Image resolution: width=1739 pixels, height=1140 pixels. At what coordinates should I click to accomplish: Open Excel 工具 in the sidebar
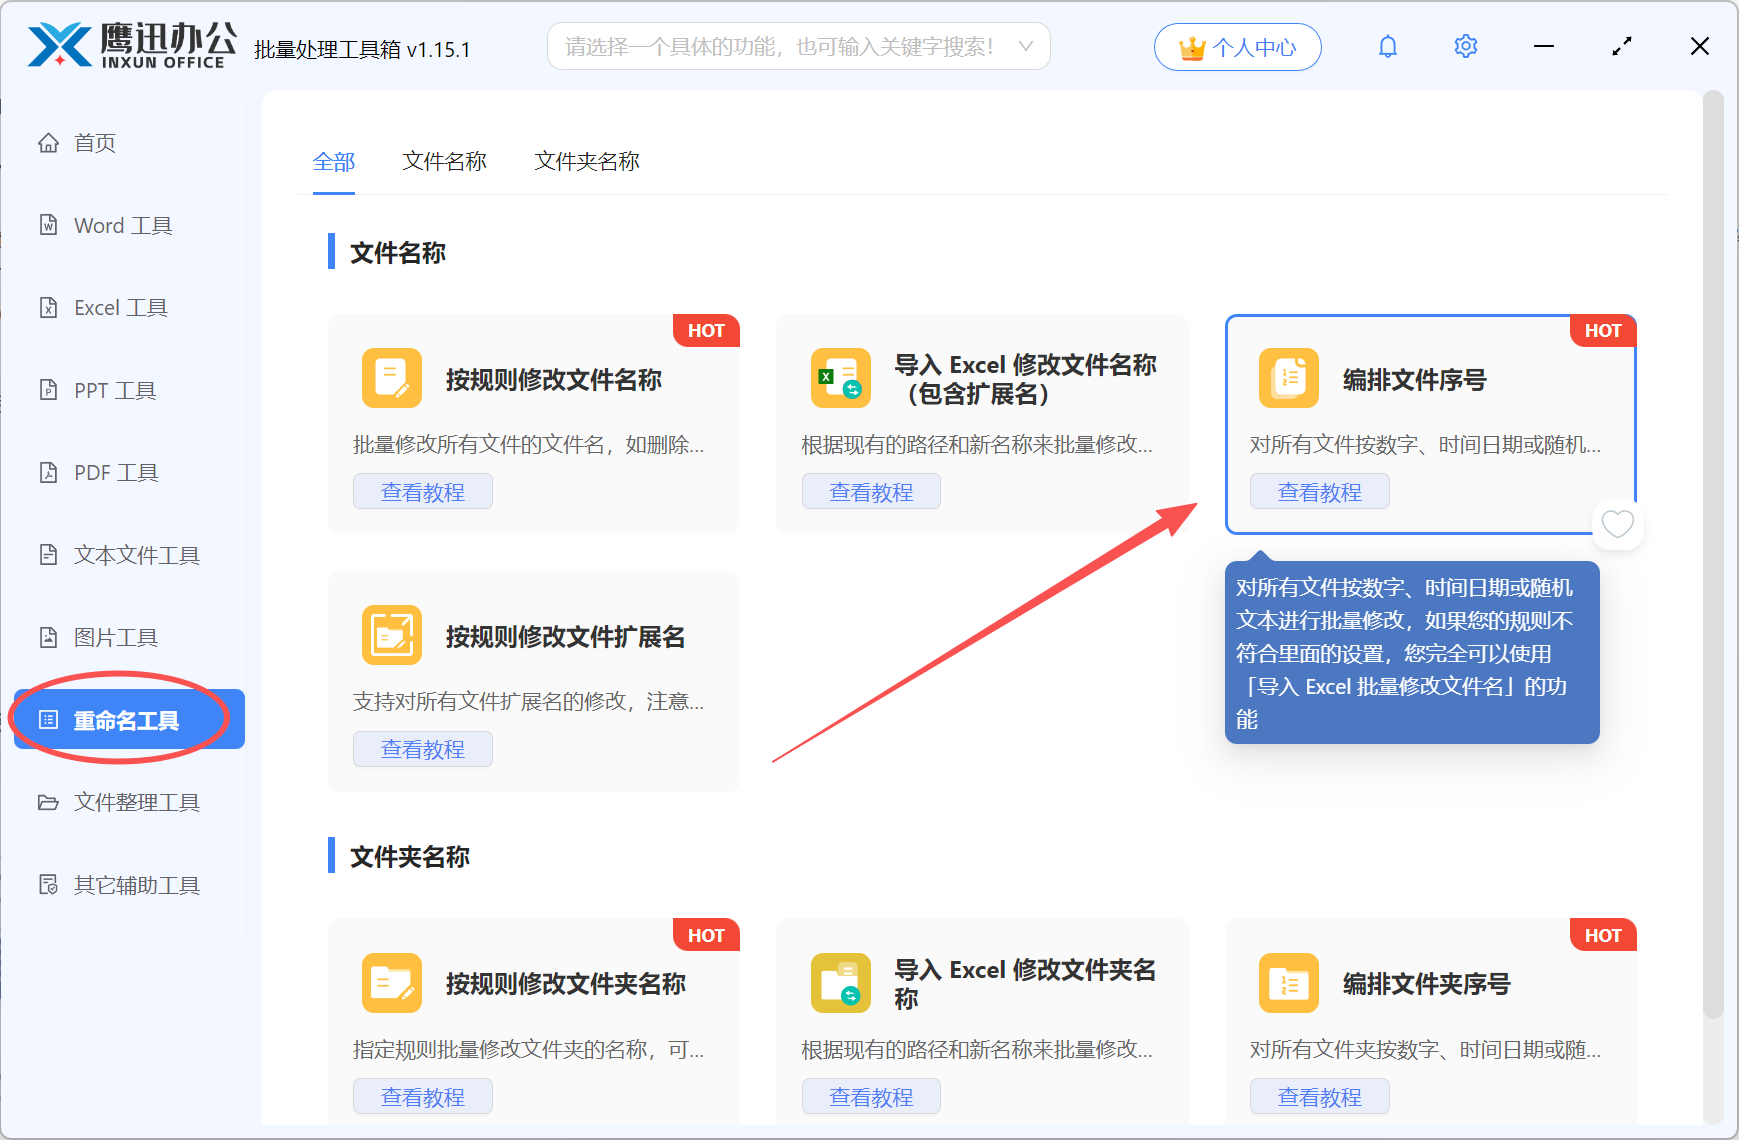point(120,307)
